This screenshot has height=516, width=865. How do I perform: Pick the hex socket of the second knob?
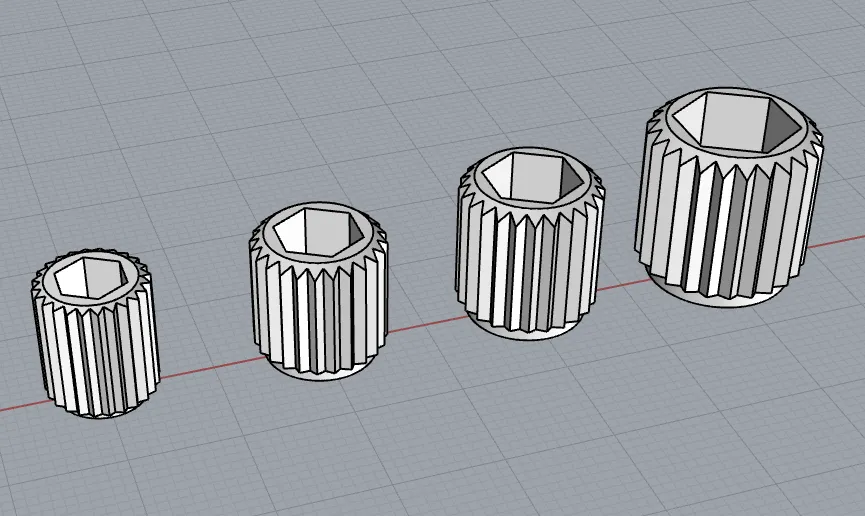tap(319, 231)
